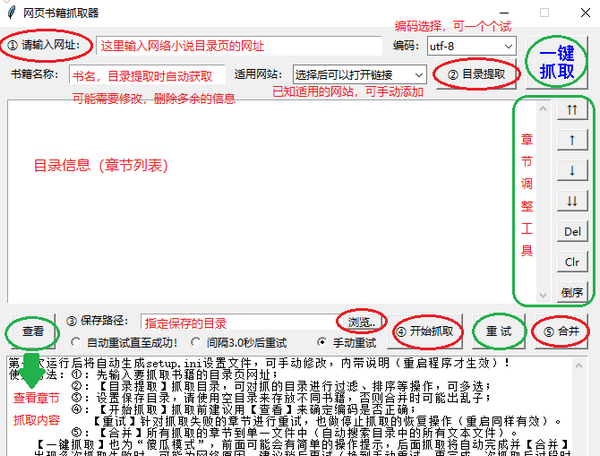The height and width of the screenshot is (456, 600).
Task: Expand the 适用网站 website dropdown
Action: (x=359, y=74)
